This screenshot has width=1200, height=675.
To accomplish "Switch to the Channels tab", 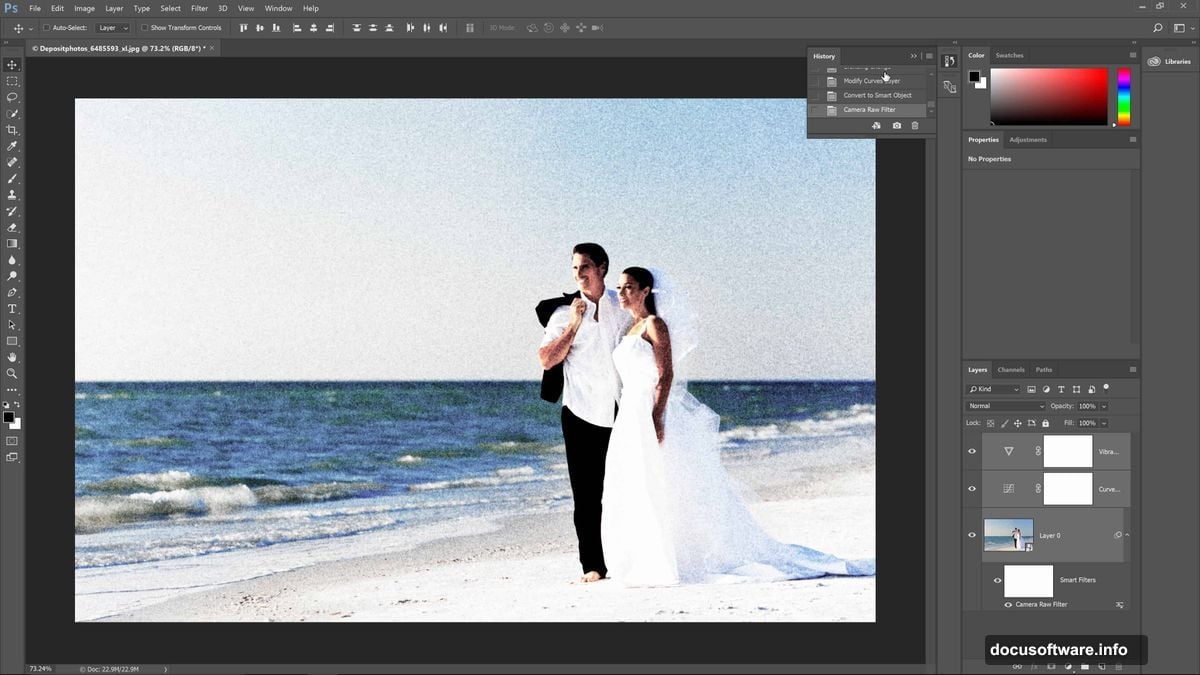I will point(1011,369).
